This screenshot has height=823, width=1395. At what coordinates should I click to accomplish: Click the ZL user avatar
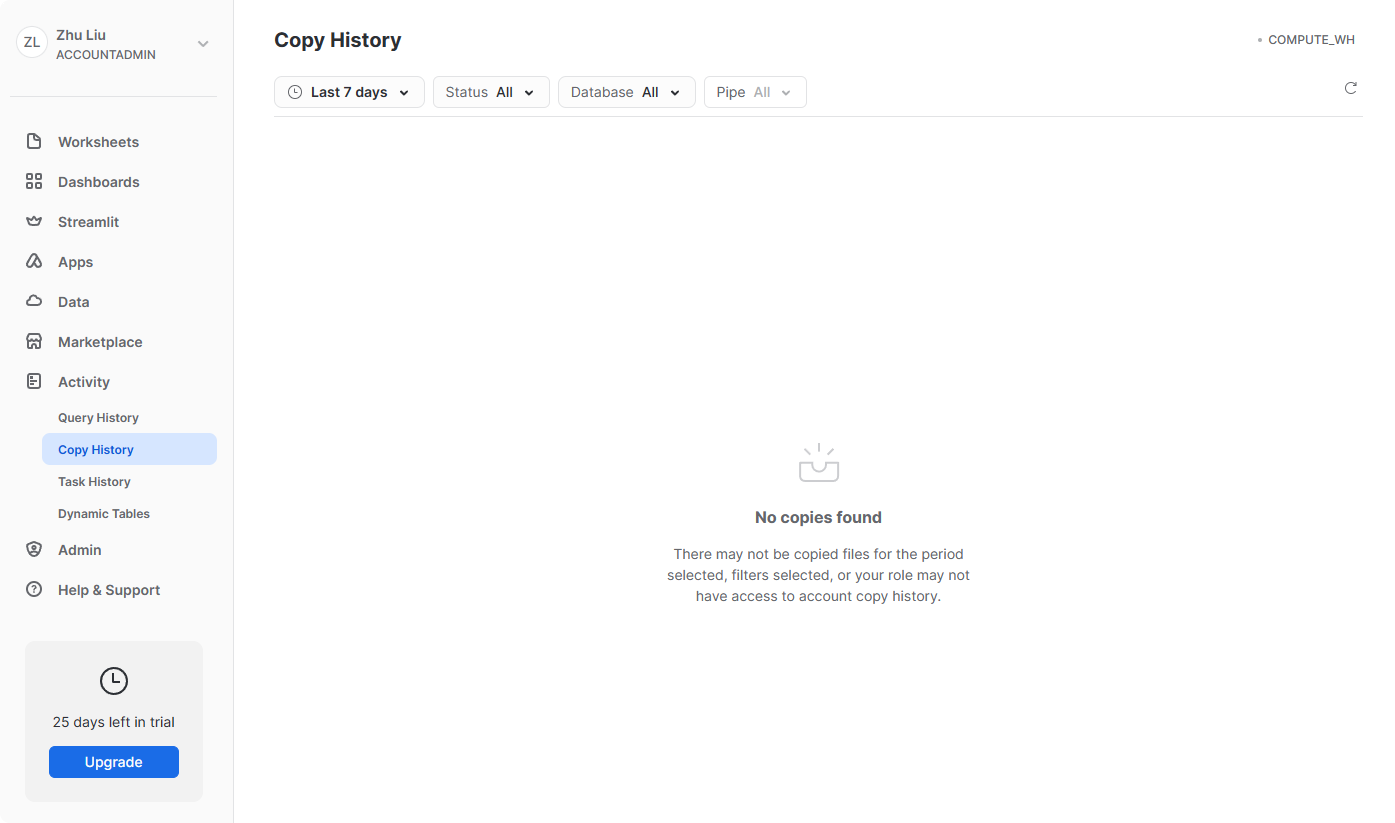pyautogui.click(x=32, y=42)
